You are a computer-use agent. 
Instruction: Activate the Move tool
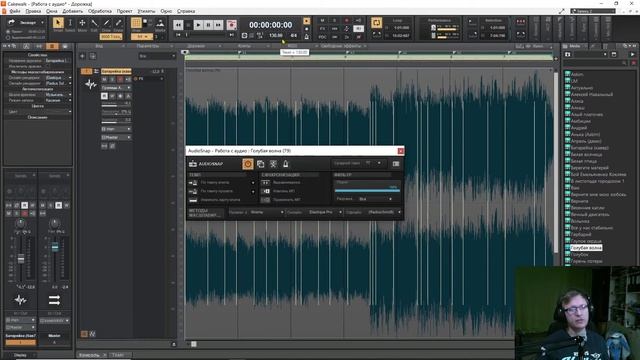82,23
